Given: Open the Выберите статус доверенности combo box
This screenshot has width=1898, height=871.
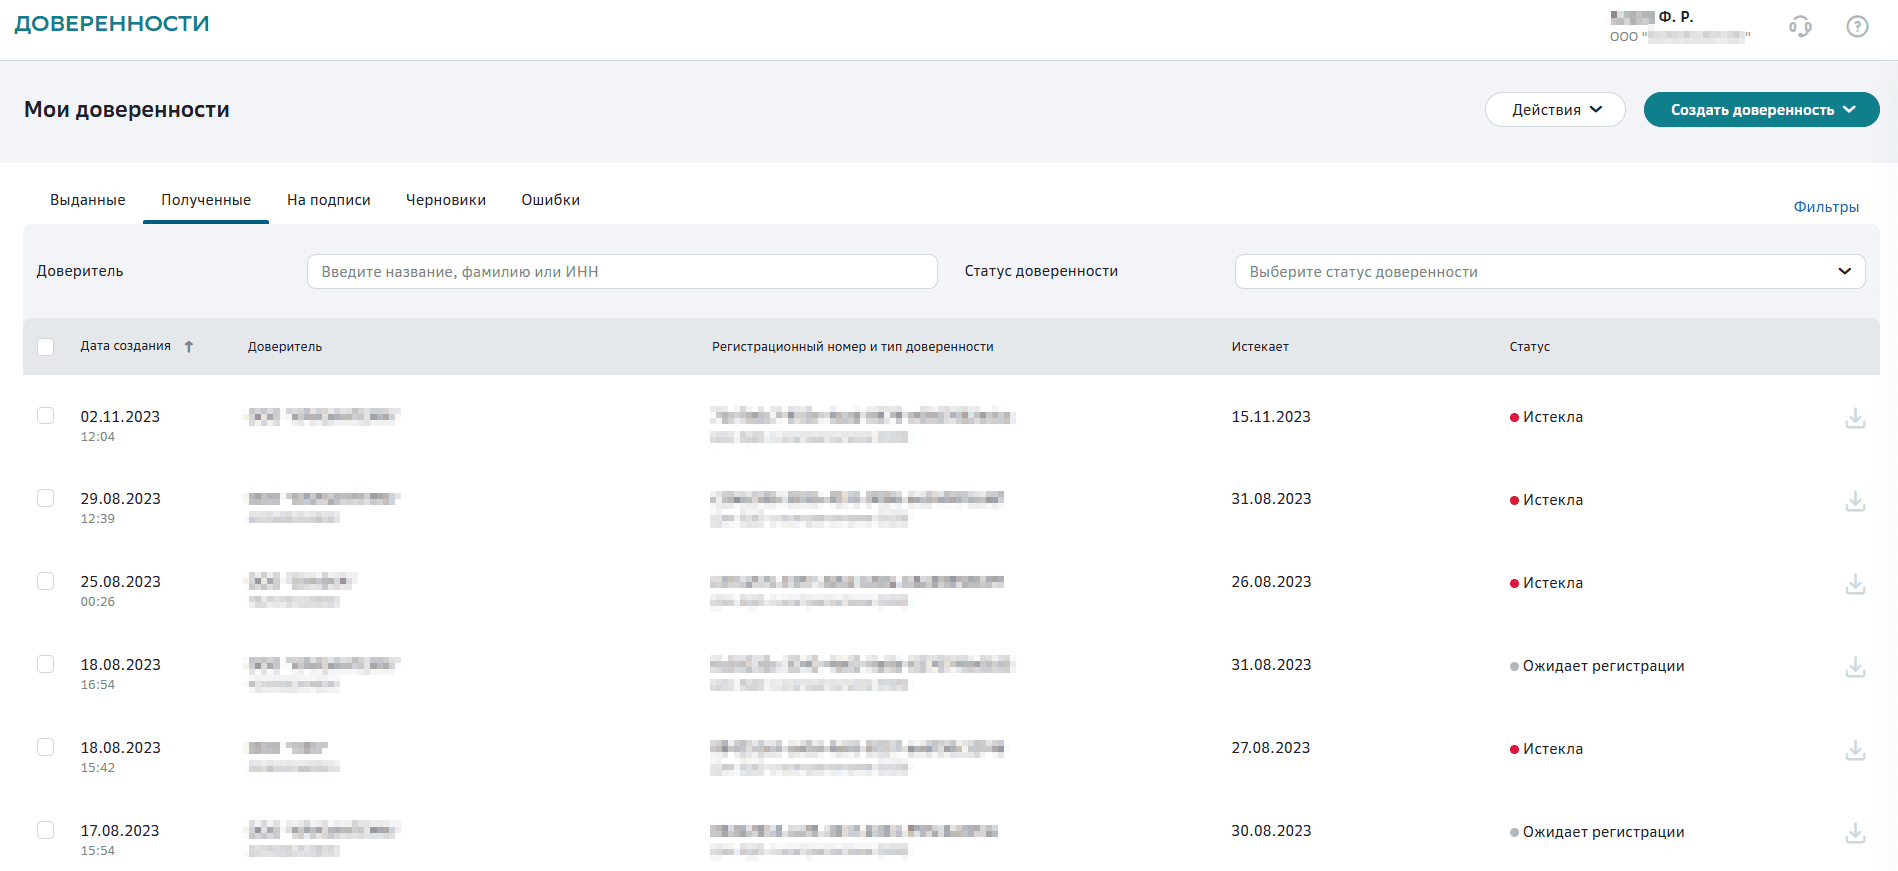Looking at the screenshot, I should pos(1550,272).
